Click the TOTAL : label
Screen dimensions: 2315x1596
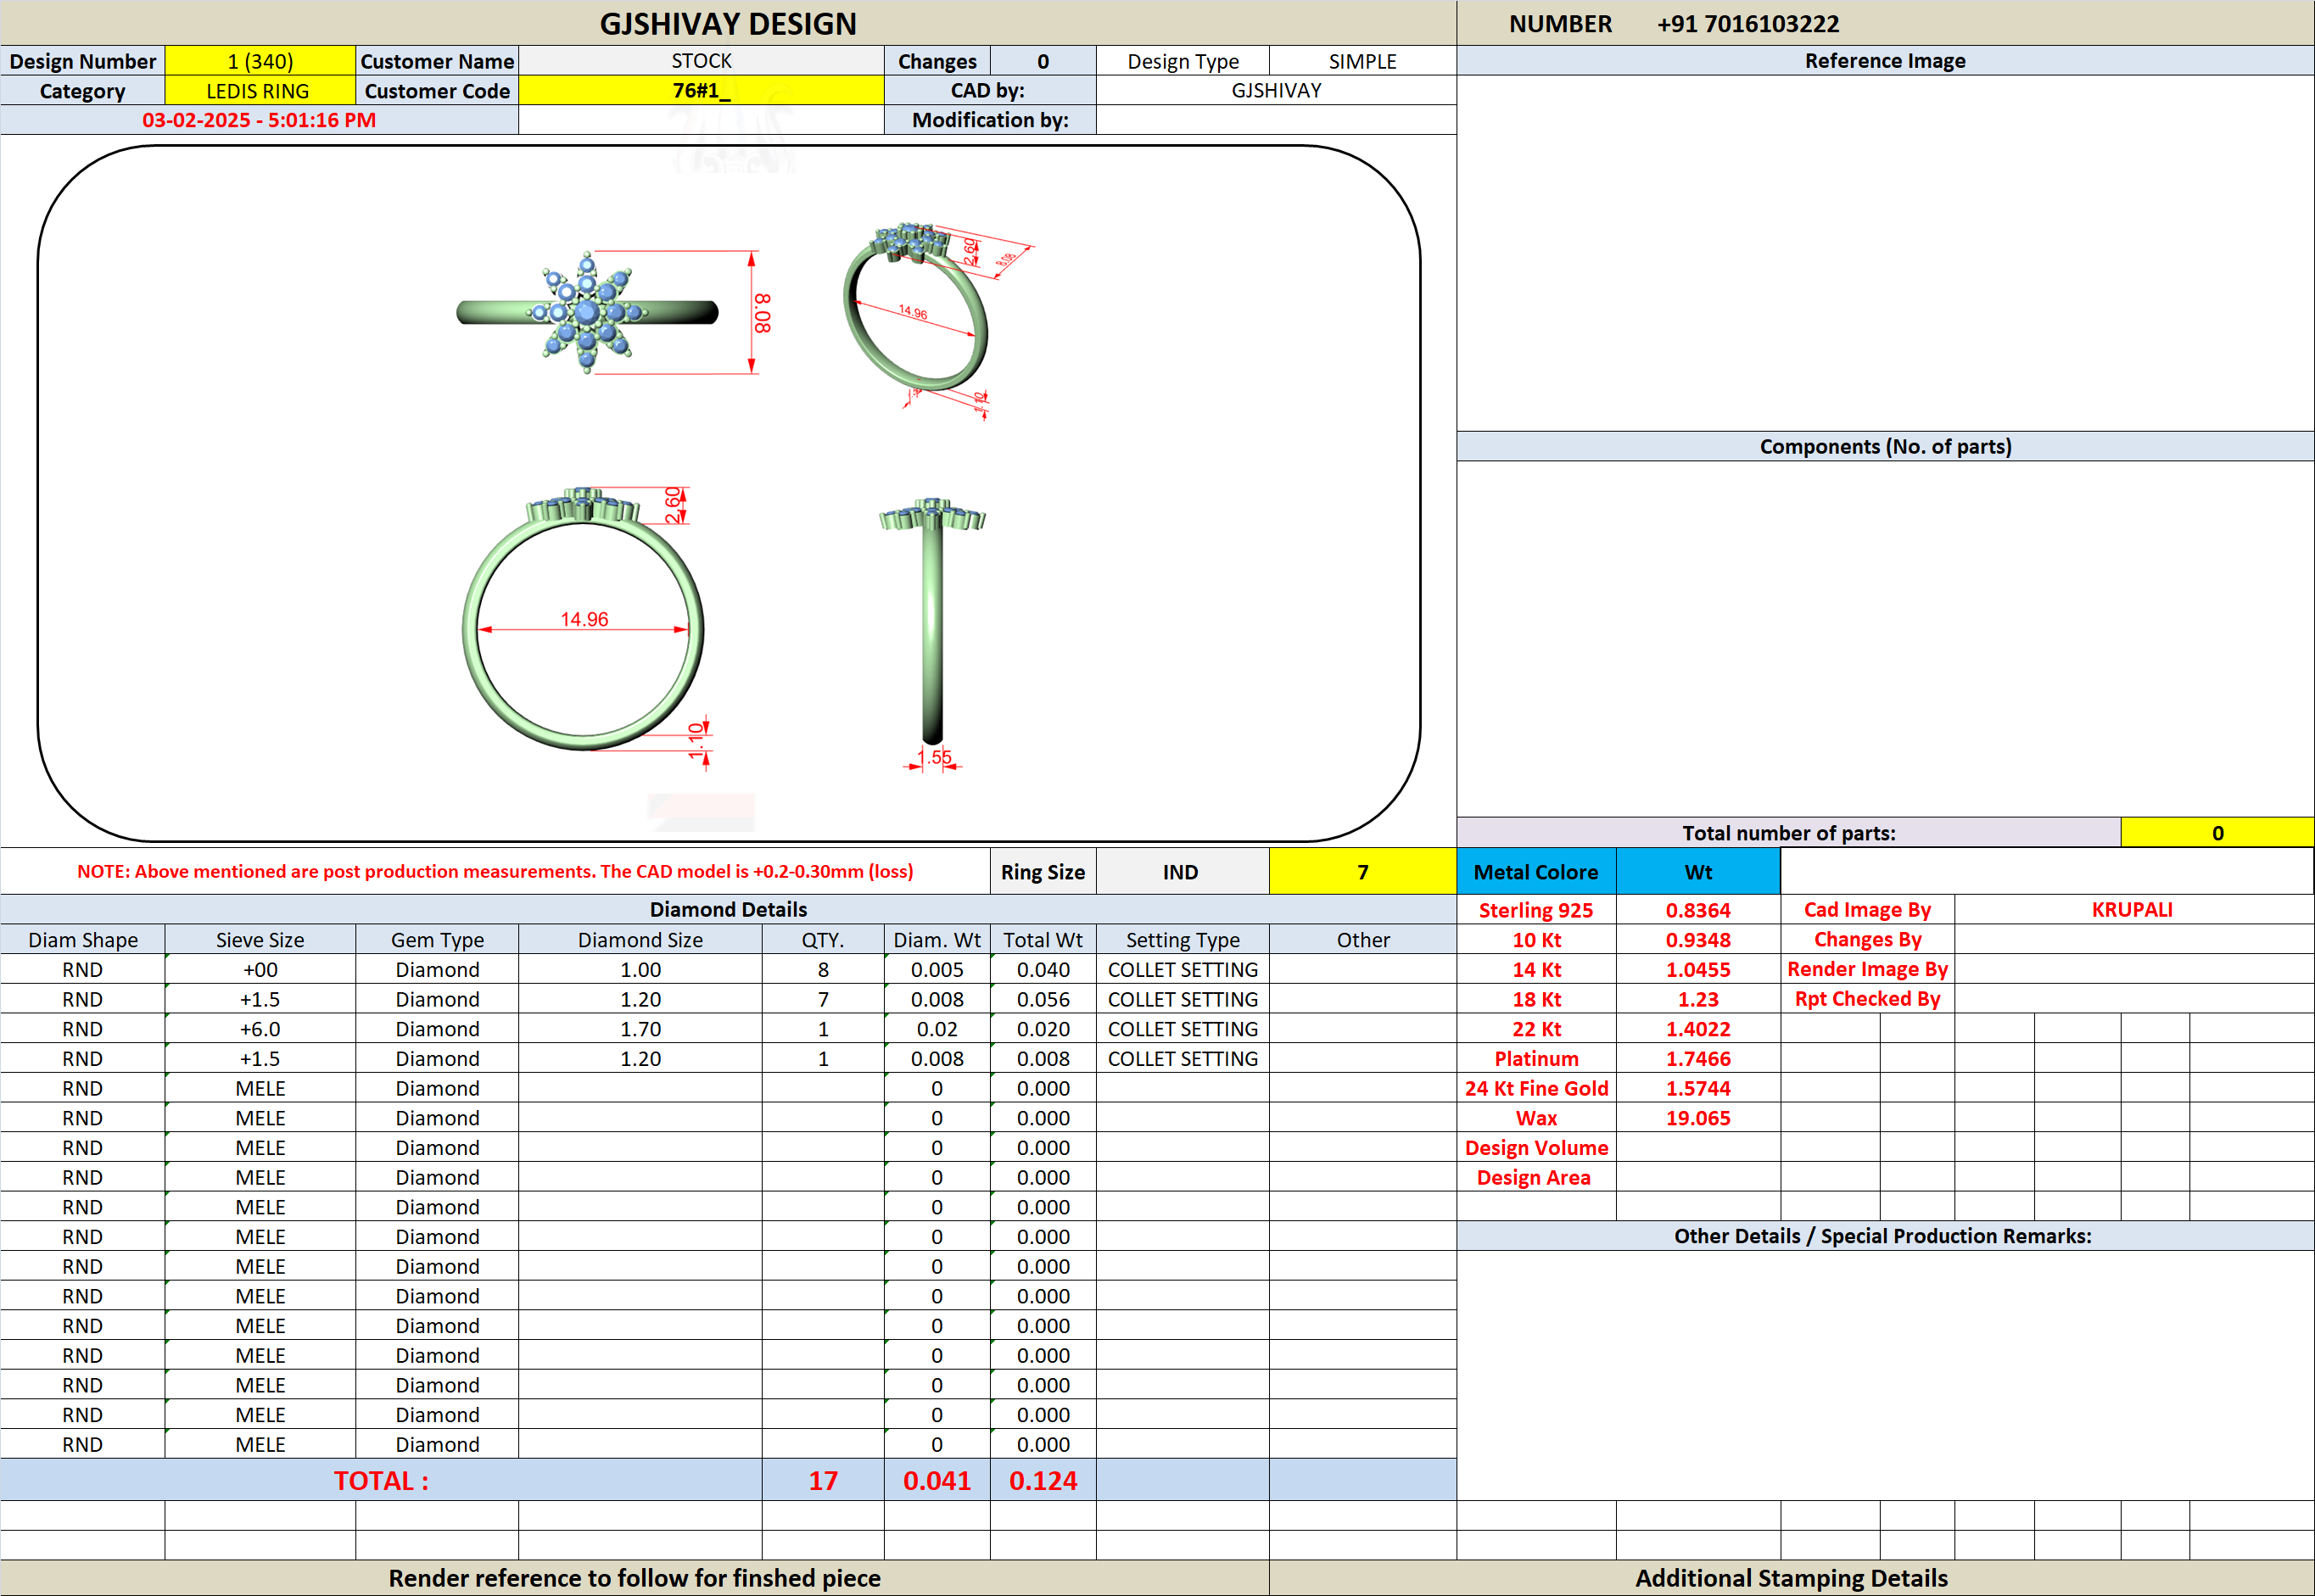click(x=381, y=1480)
